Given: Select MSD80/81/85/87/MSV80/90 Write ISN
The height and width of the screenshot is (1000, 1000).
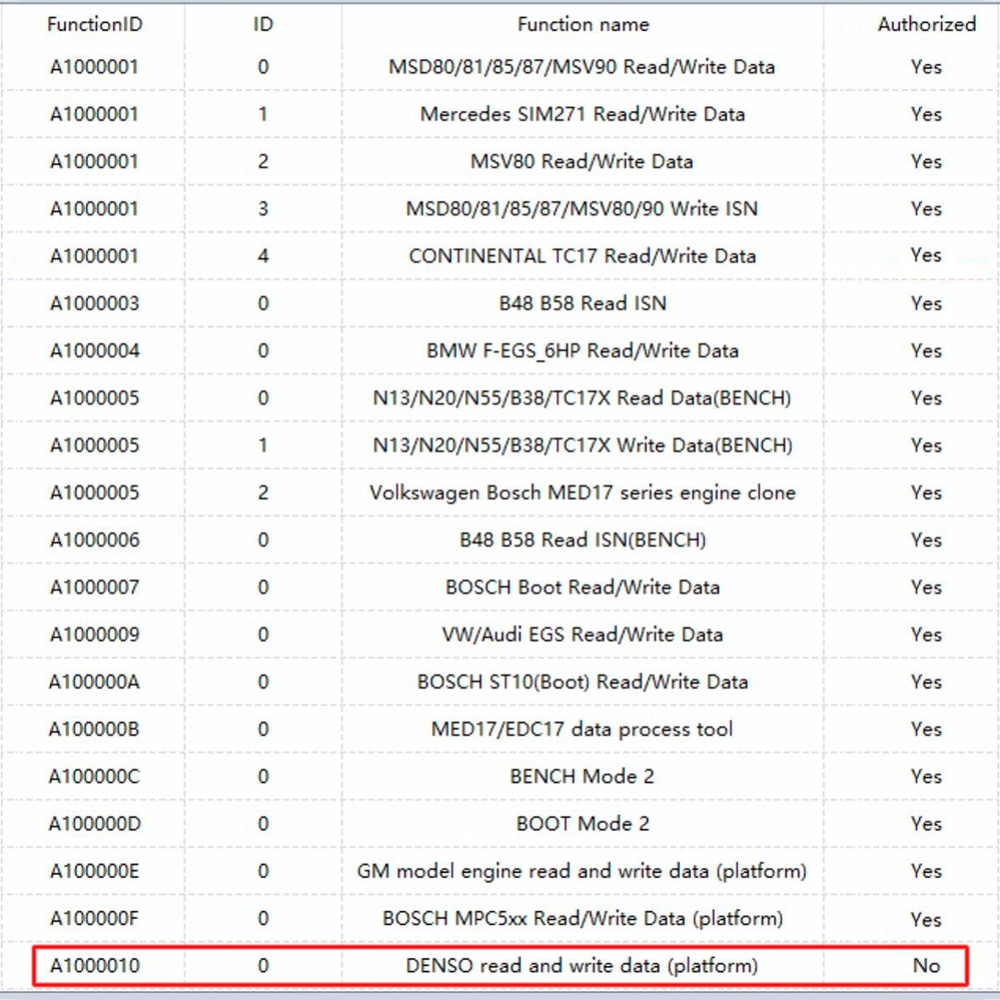Looking at the screenshot, I should [582, 209].
